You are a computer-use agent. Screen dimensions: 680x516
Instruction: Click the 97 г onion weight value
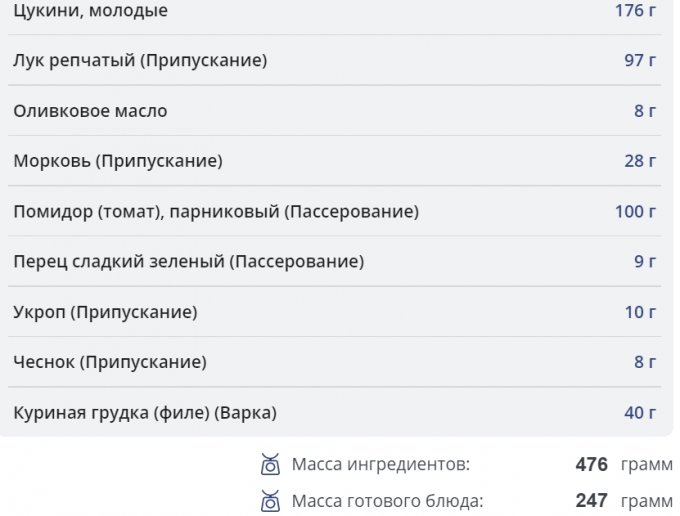pyautogui.click(x=640, y=61)
